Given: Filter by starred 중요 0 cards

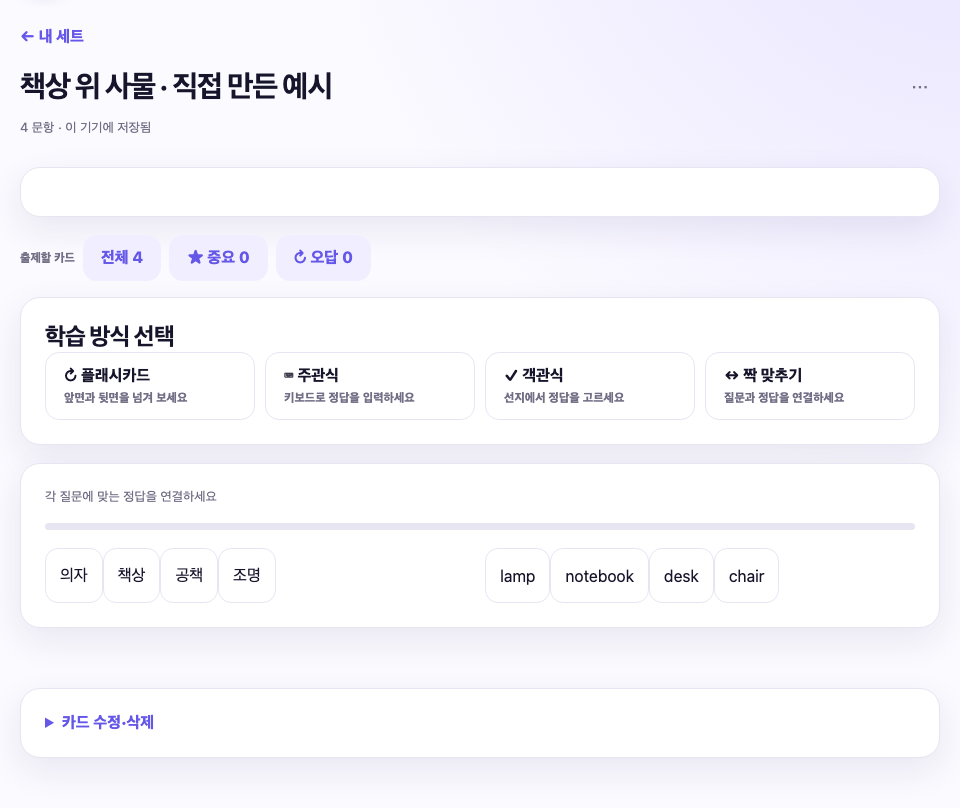Looking at the screenshot, I should point(219,258).
